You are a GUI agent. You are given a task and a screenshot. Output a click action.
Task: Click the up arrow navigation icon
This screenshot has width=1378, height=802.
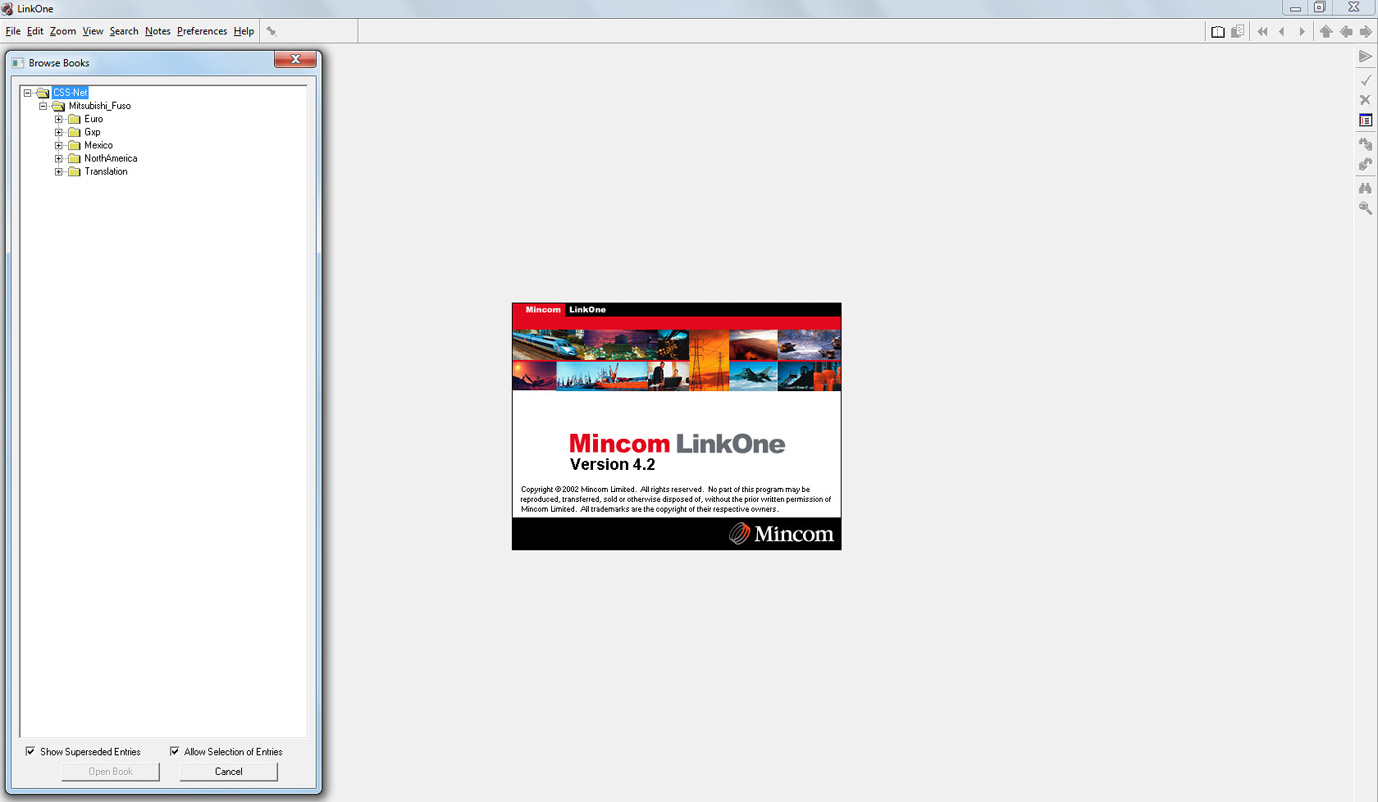point(1326,32)
